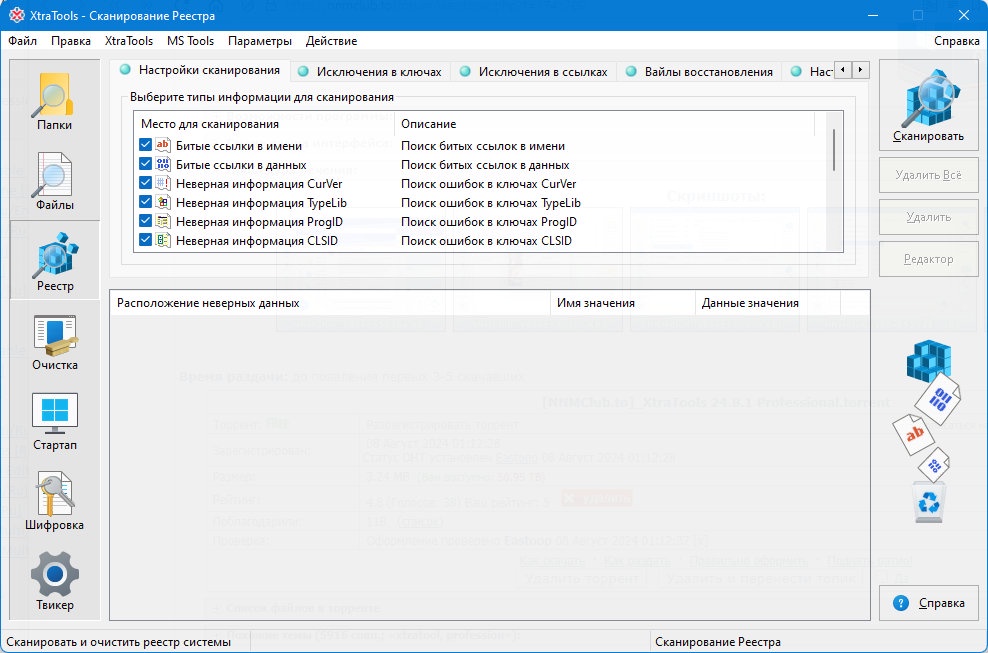Switch to Вайлы восстановления tab
This screenshot has width=988, height=653.
(700, 72)
